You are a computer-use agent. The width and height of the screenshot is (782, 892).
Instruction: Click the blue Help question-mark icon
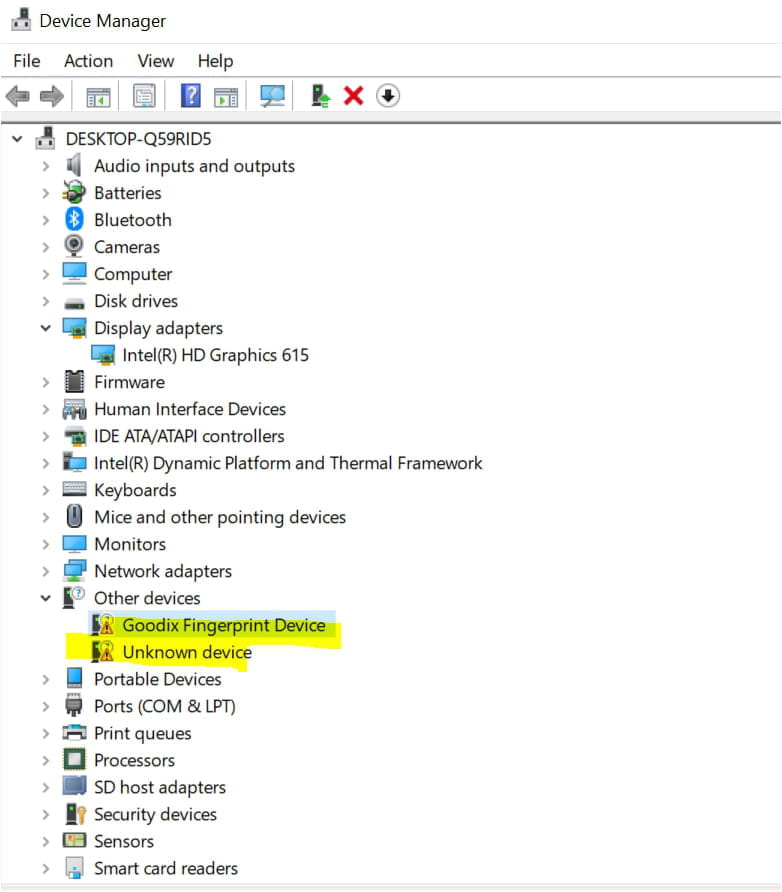point(191,96)
